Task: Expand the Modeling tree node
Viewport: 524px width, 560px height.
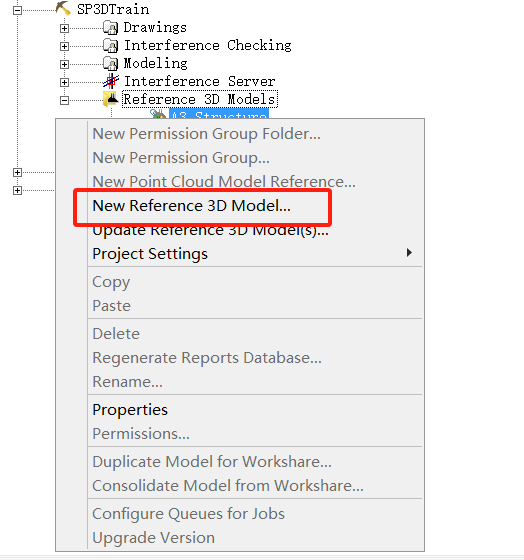Action: [x=64, y=64]
